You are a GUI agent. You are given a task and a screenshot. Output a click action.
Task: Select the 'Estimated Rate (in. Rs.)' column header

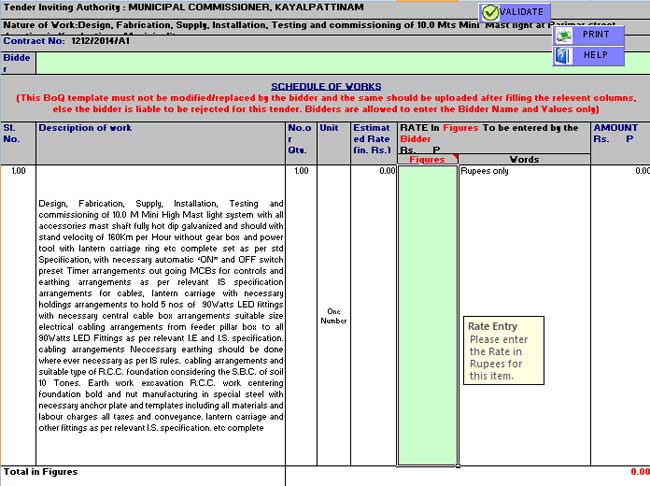click(x=374, y=143)
